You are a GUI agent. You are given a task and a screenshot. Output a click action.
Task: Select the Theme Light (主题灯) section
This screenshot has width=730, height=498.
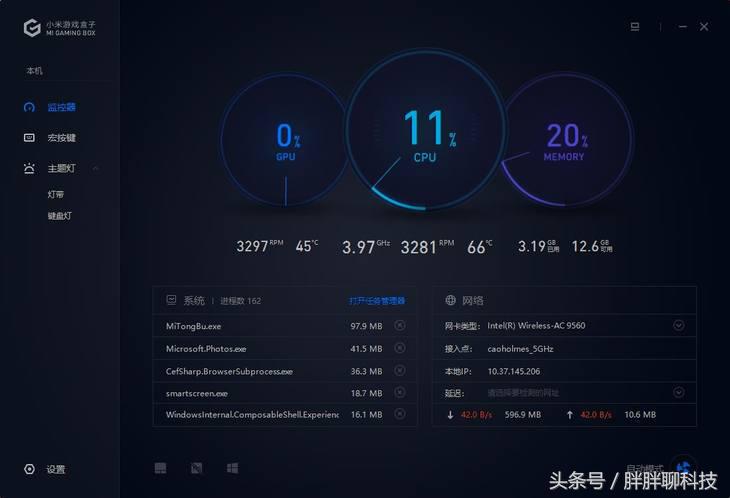tap(61, 168)
